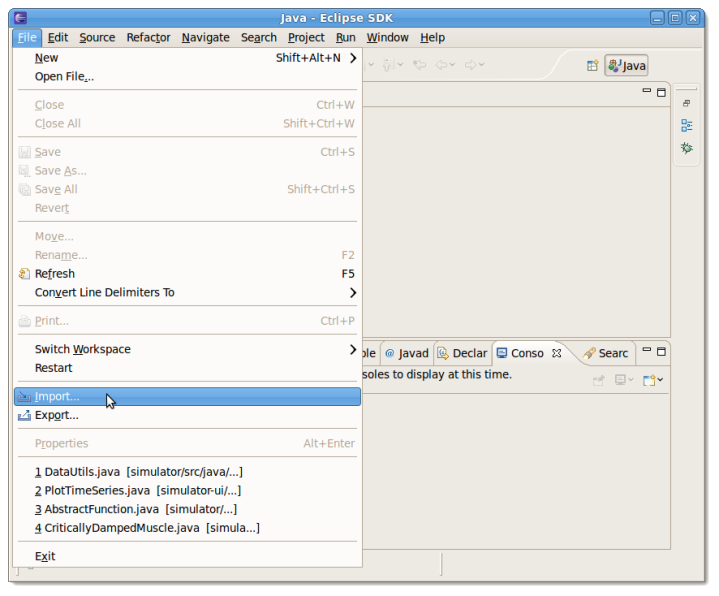719x596 pixels.
Task: Open the Run menu
Action: (346, 38)
